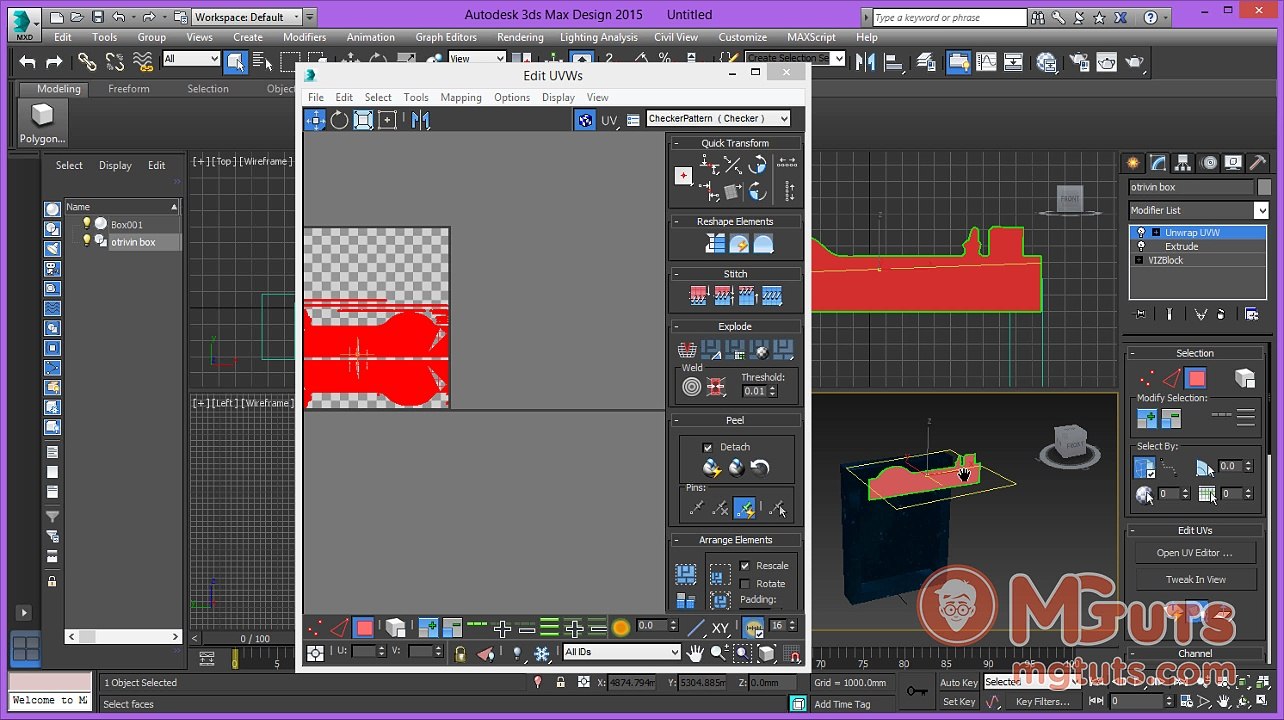Open the Mapping menu in Edit UVWs
The image size is (1284, 720).
tap(461, 97)
